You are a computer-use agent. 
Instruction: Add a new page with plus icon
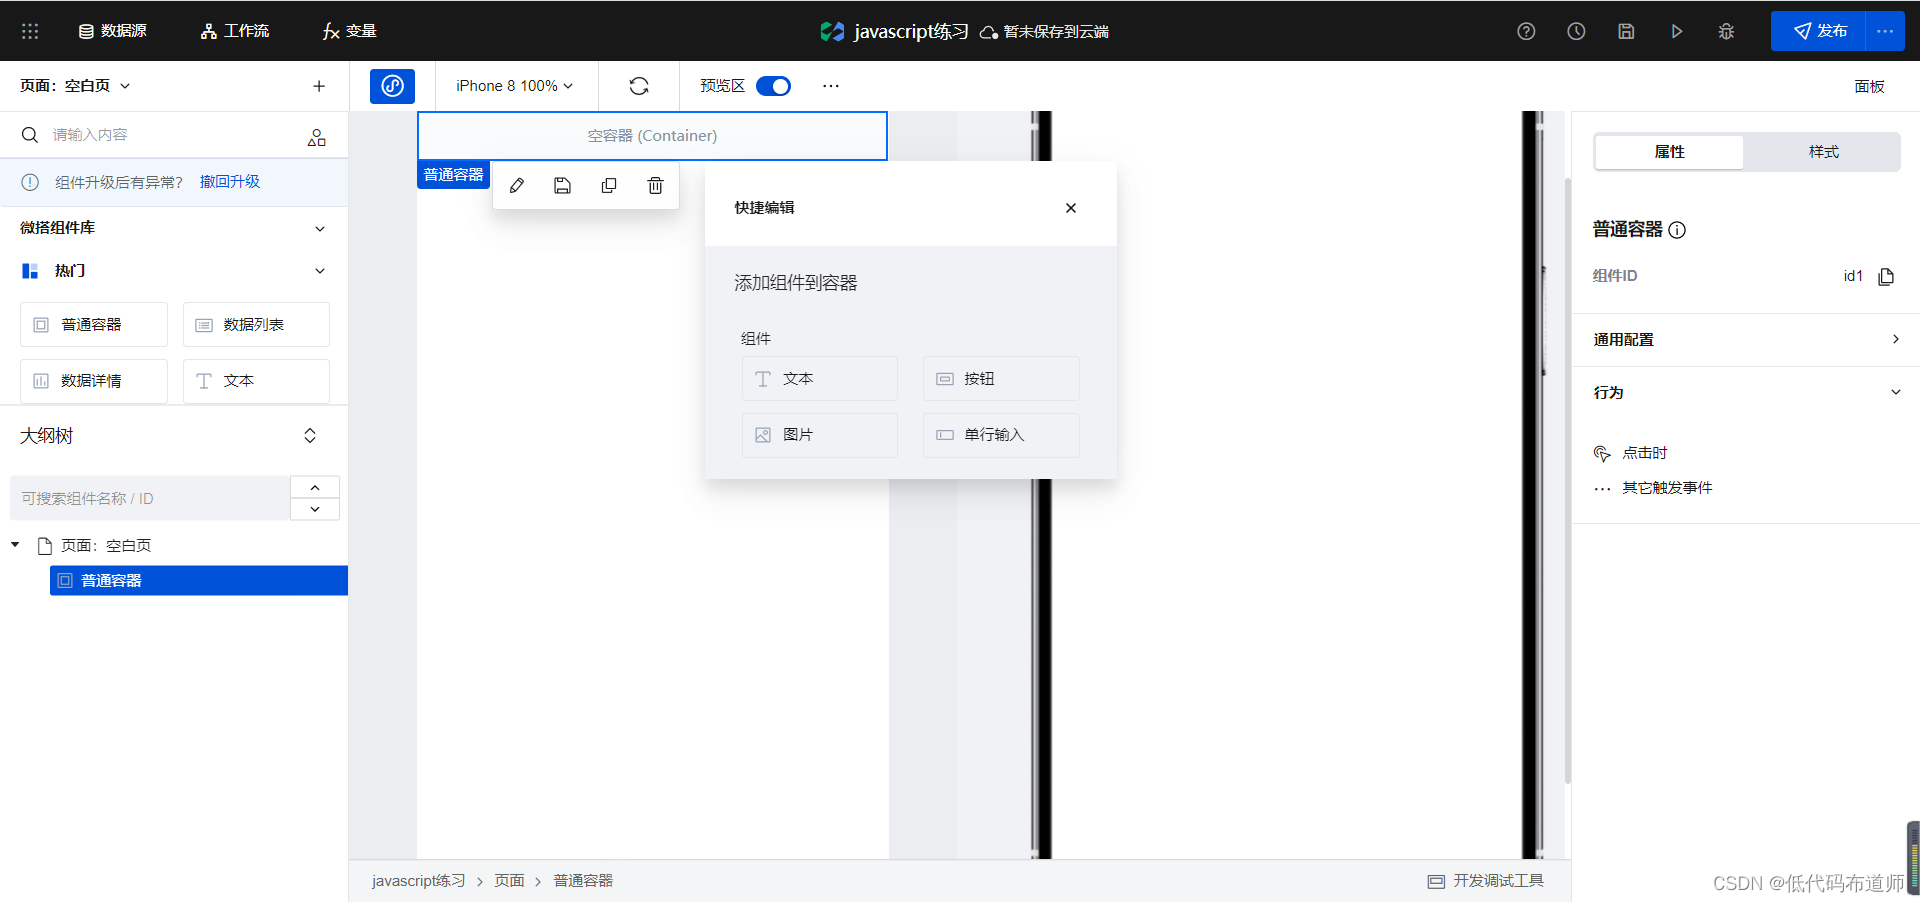319,86
